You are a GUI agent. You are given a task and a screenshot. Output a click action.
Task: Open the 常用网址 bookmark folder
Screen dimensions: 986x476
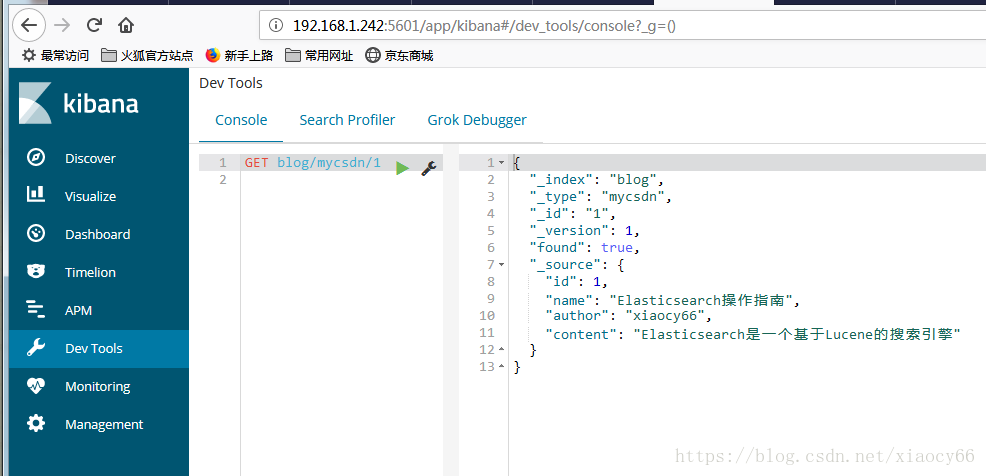click(x=319, y=55)
